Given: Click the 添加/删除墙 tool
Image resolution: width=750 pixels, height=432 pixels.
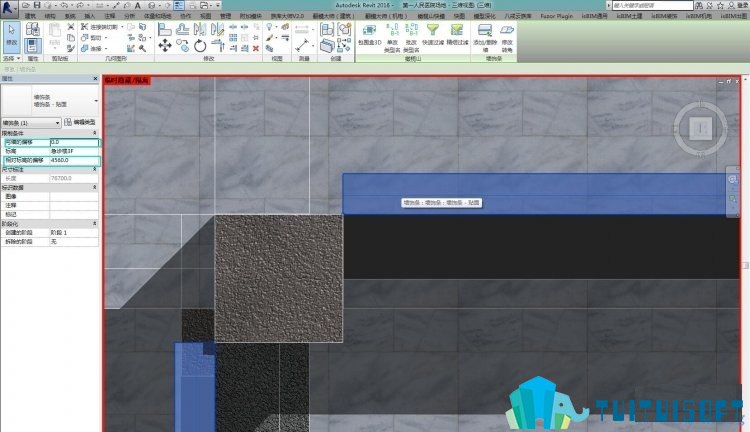Looking at the screenshot, I should click(485, 38).
